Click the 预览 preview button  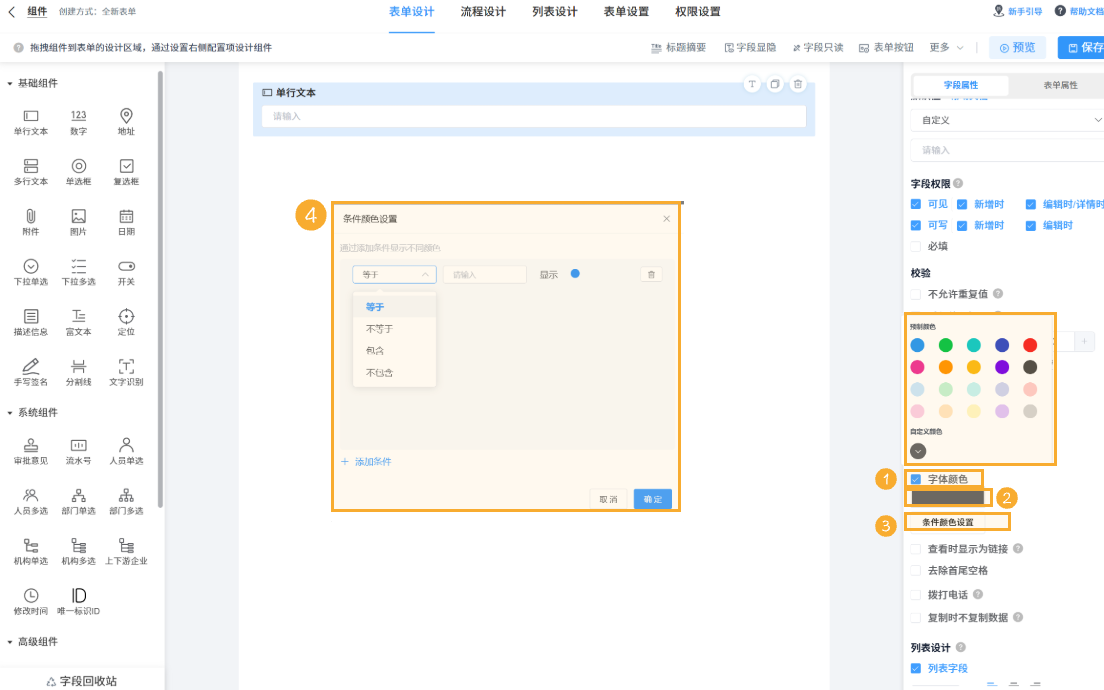click(1017, 47)
